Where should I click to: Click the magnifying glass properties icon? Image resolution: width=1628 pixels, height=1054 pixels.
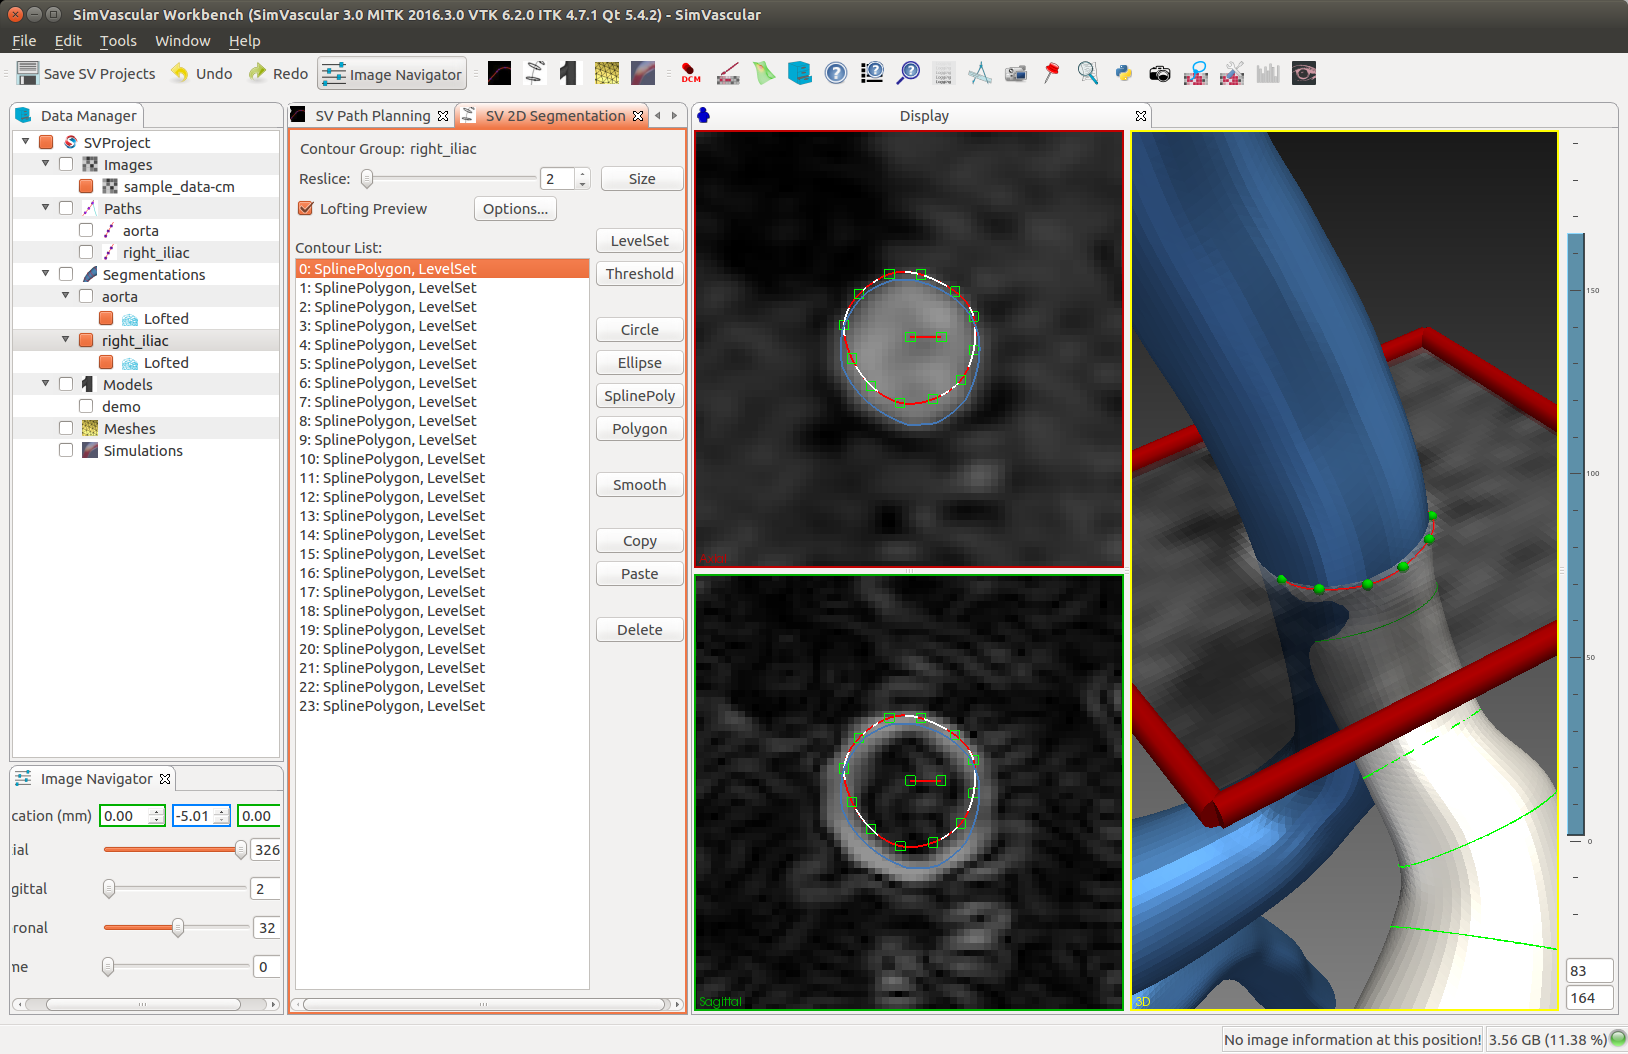(1088, 73)
